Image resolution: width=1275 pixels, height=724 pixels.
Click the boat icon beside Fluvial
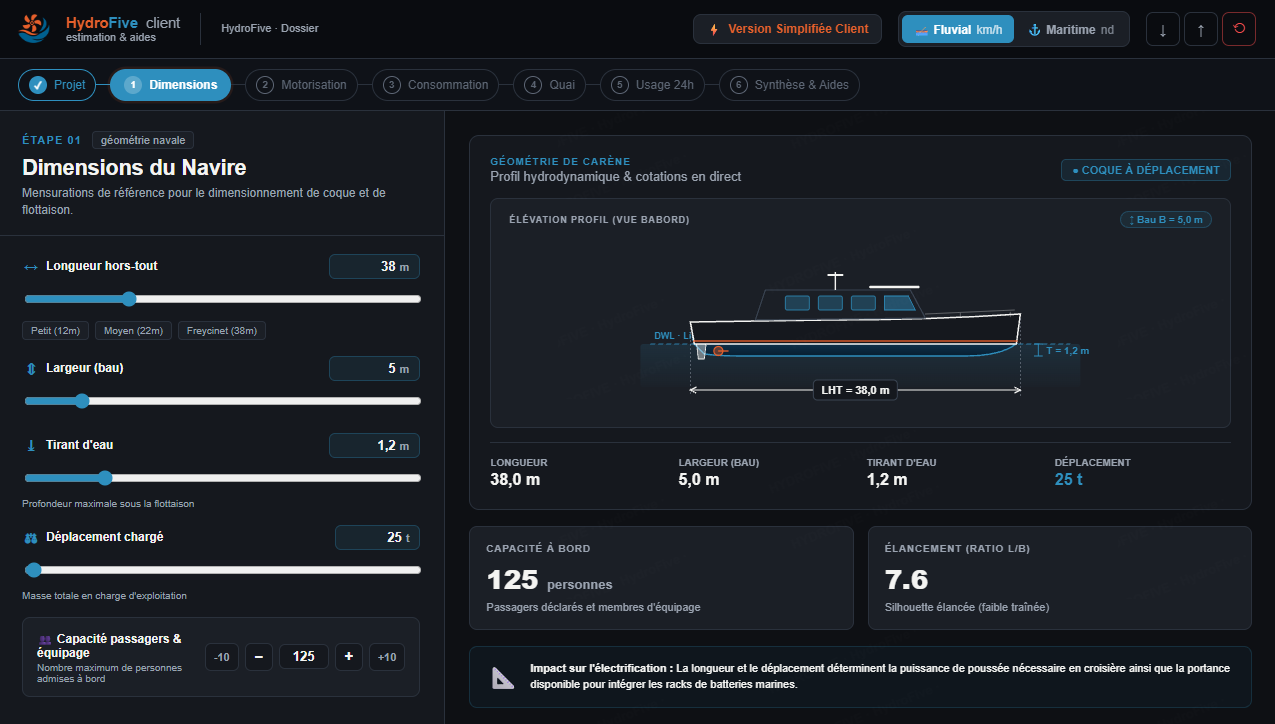coord(921,30)
